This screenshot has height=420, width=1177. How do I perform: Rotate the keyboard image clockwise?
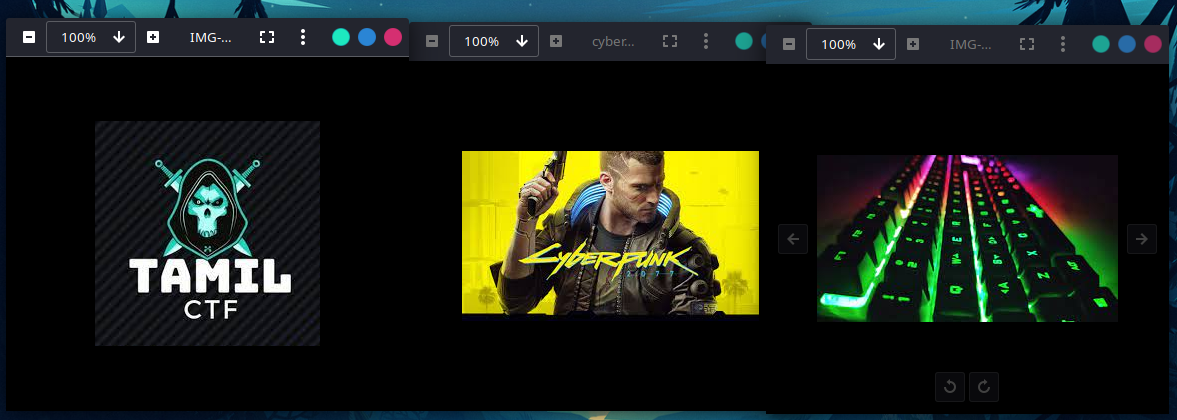tap(984, 387)
